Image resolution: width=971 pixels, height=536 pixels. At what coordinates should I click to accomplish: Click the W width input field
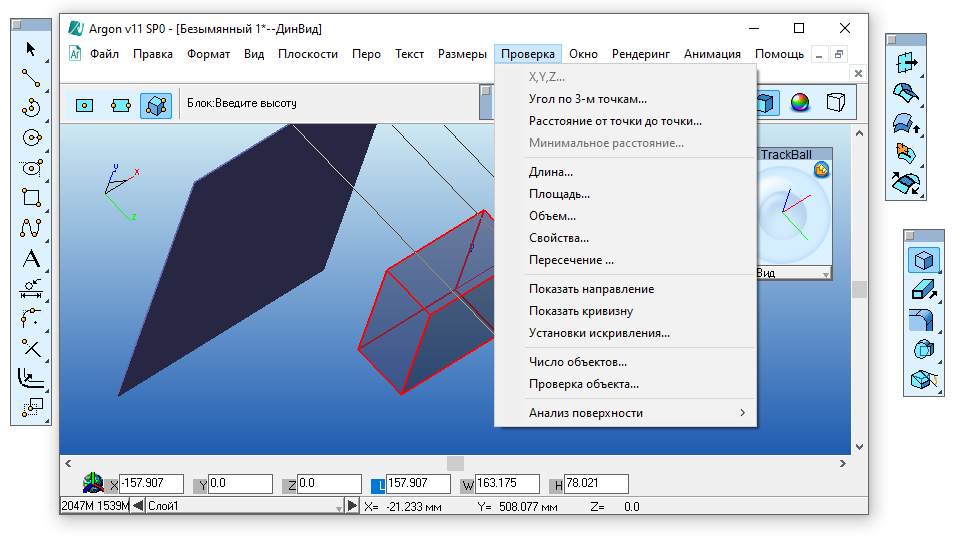click(x=507, y=483)
